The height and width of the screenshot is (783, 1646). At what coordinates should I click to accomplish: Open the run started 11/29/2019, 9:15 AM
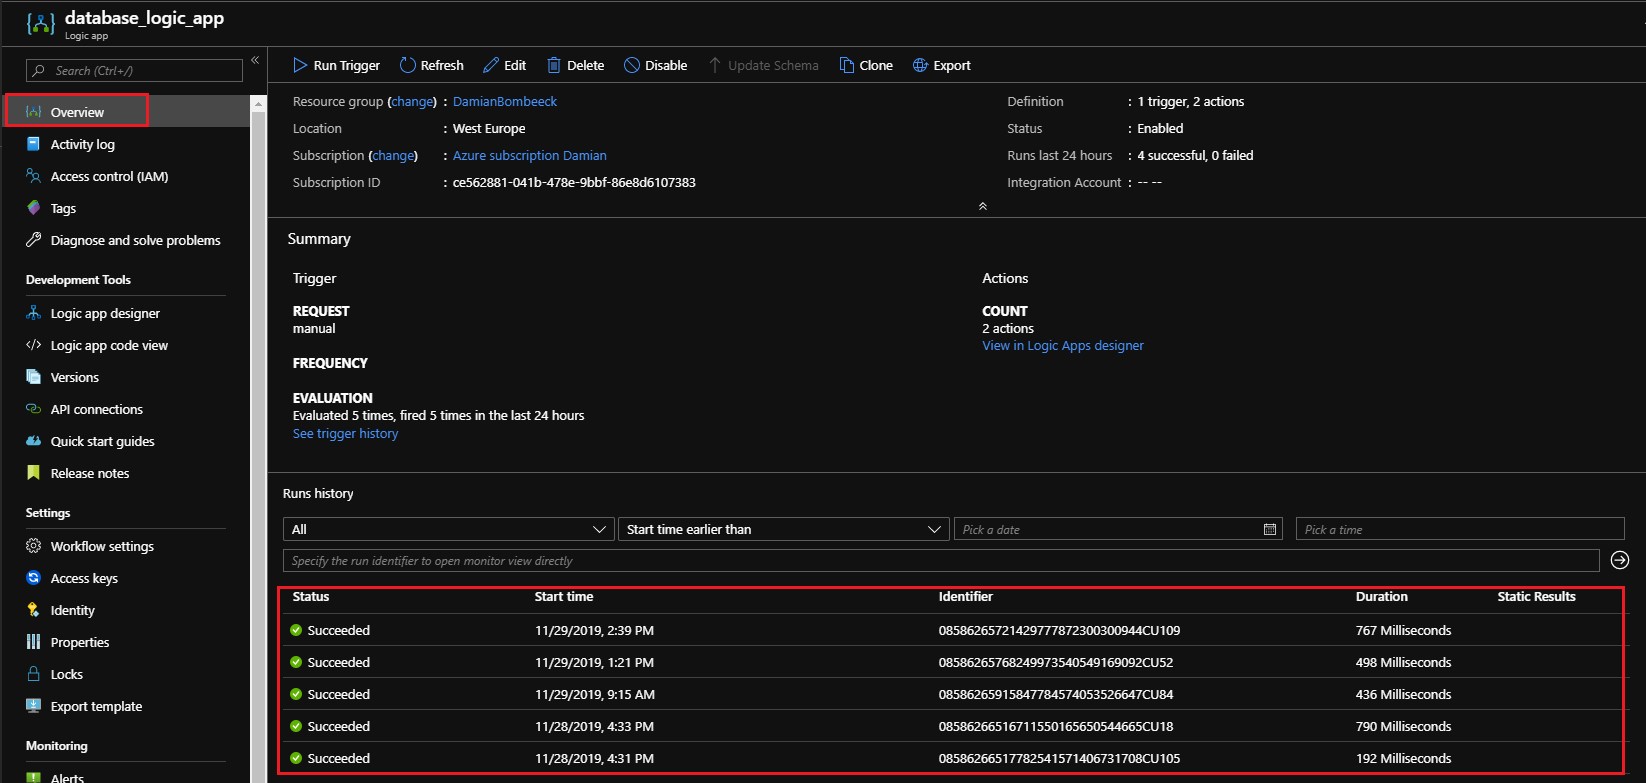952,694
